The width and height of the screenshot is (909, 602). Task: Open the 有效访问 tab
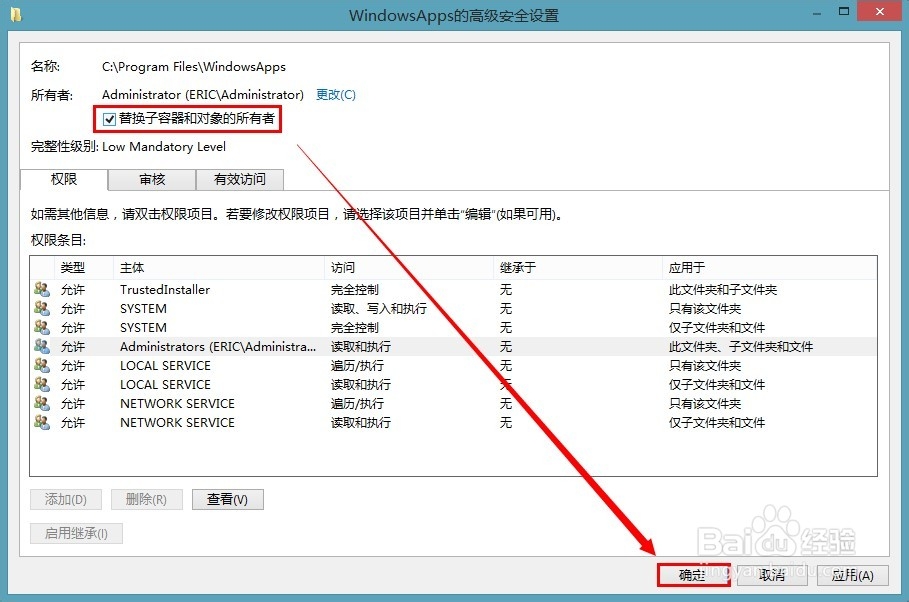[240, 180]
